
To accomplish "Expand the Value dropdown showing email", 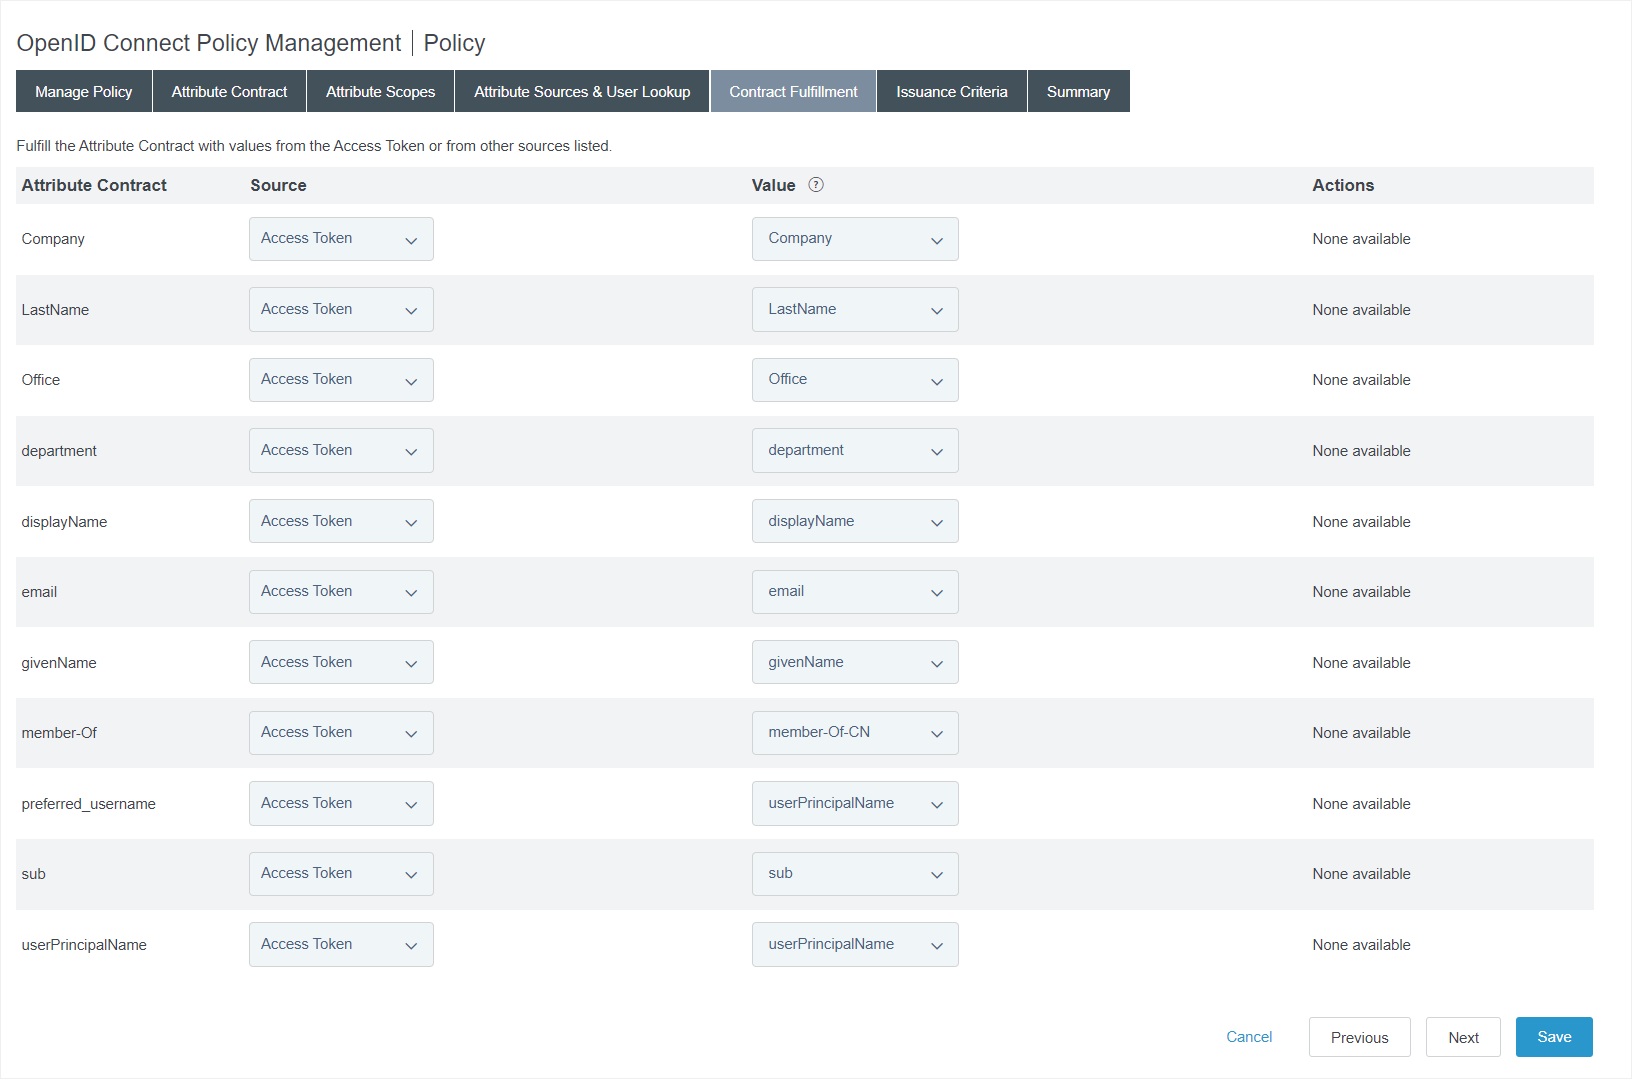I will click(855, 592).
